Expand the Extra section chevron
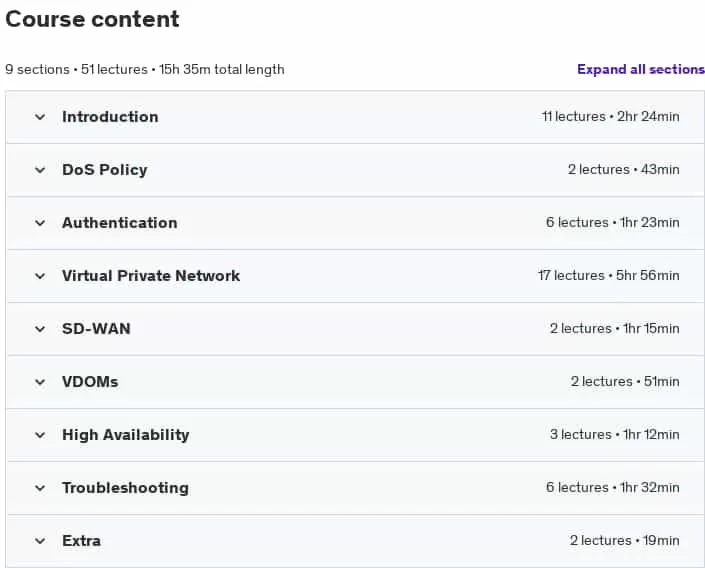705x568 pixels. tap(40, 541)
